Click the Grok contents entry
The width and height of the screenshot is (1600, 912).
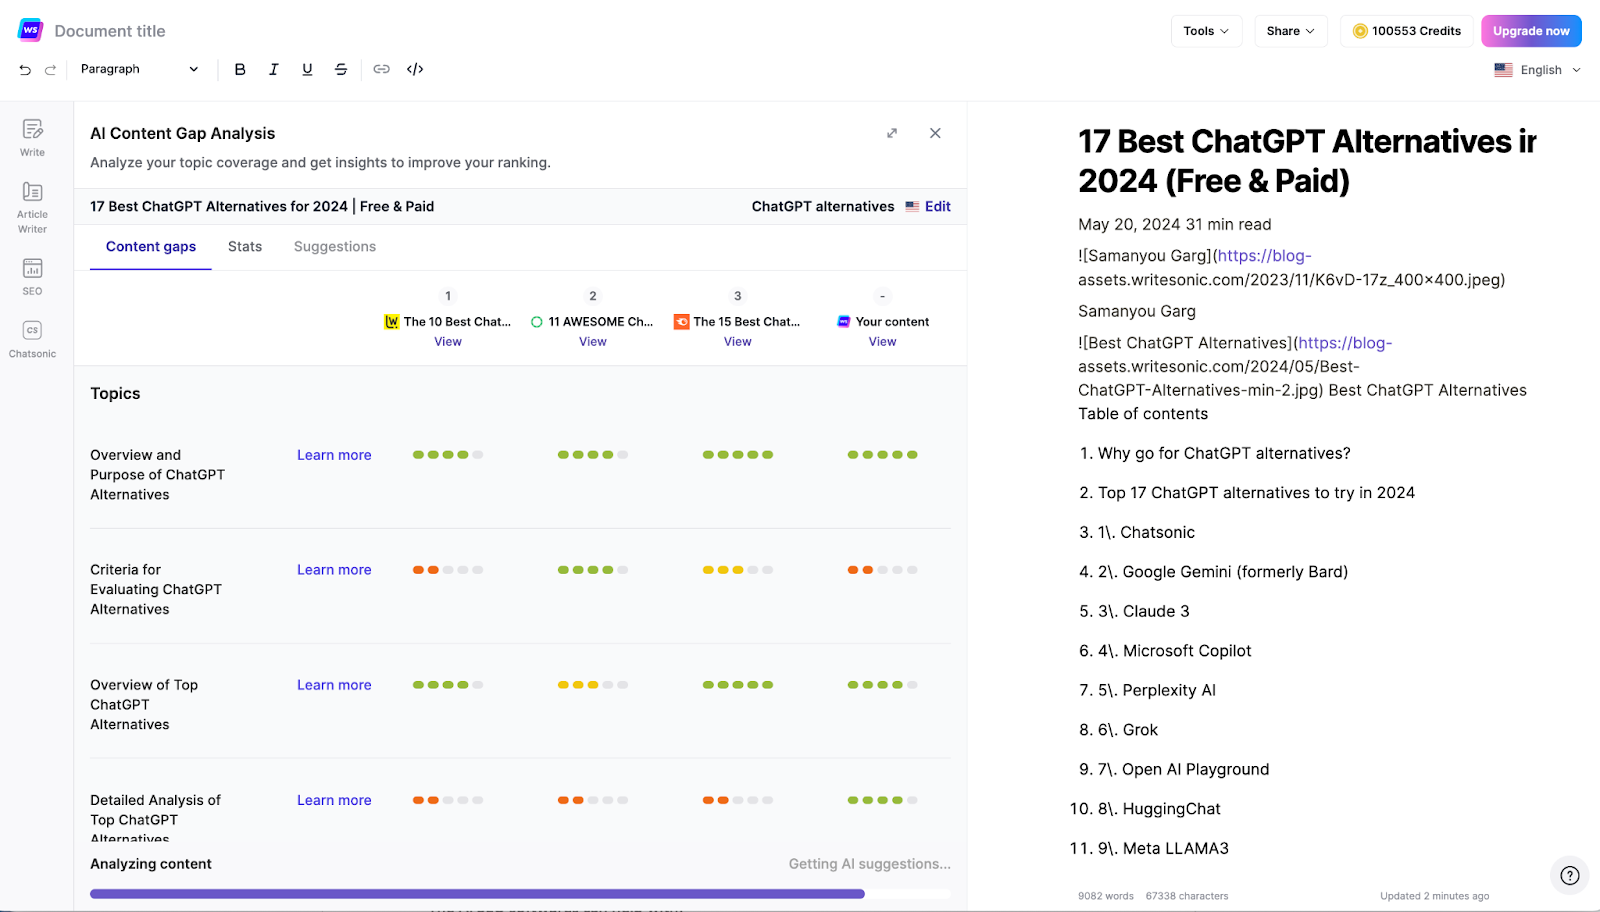(1128, 730)
